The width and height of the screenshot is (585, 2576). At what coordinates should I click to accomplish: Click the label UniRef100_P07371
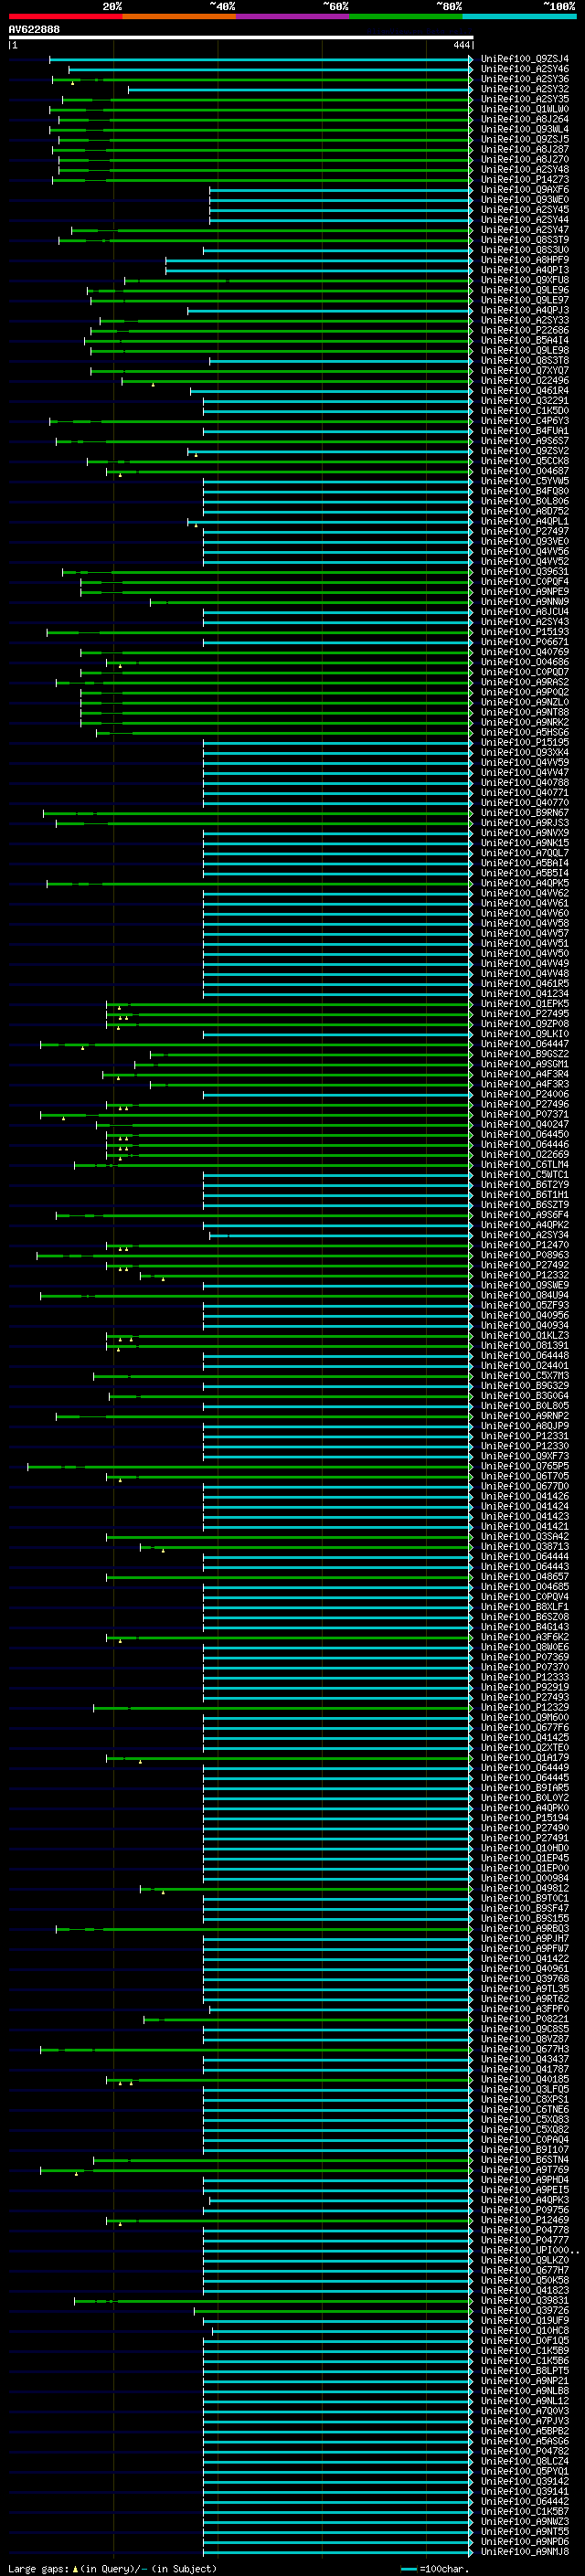click(x=524, y=1114)
